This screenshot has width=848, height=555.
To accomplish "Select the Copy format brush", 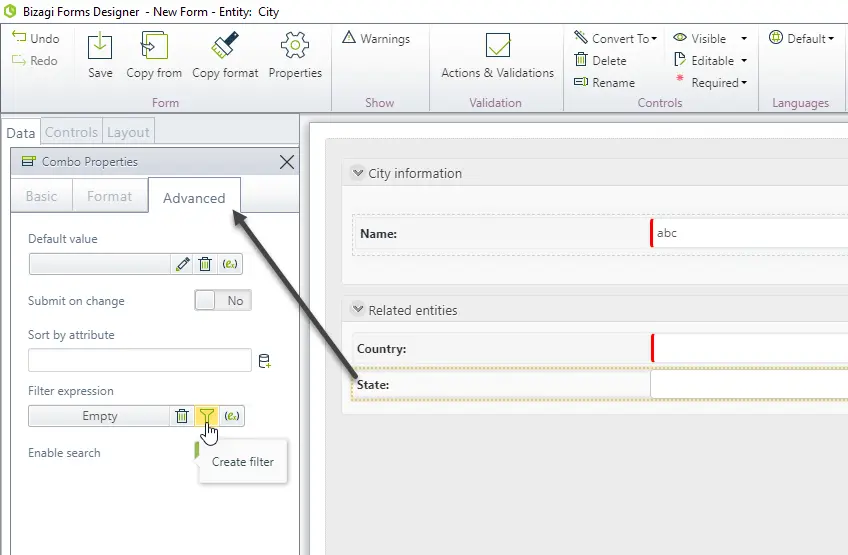I will (x=225, y=55).
